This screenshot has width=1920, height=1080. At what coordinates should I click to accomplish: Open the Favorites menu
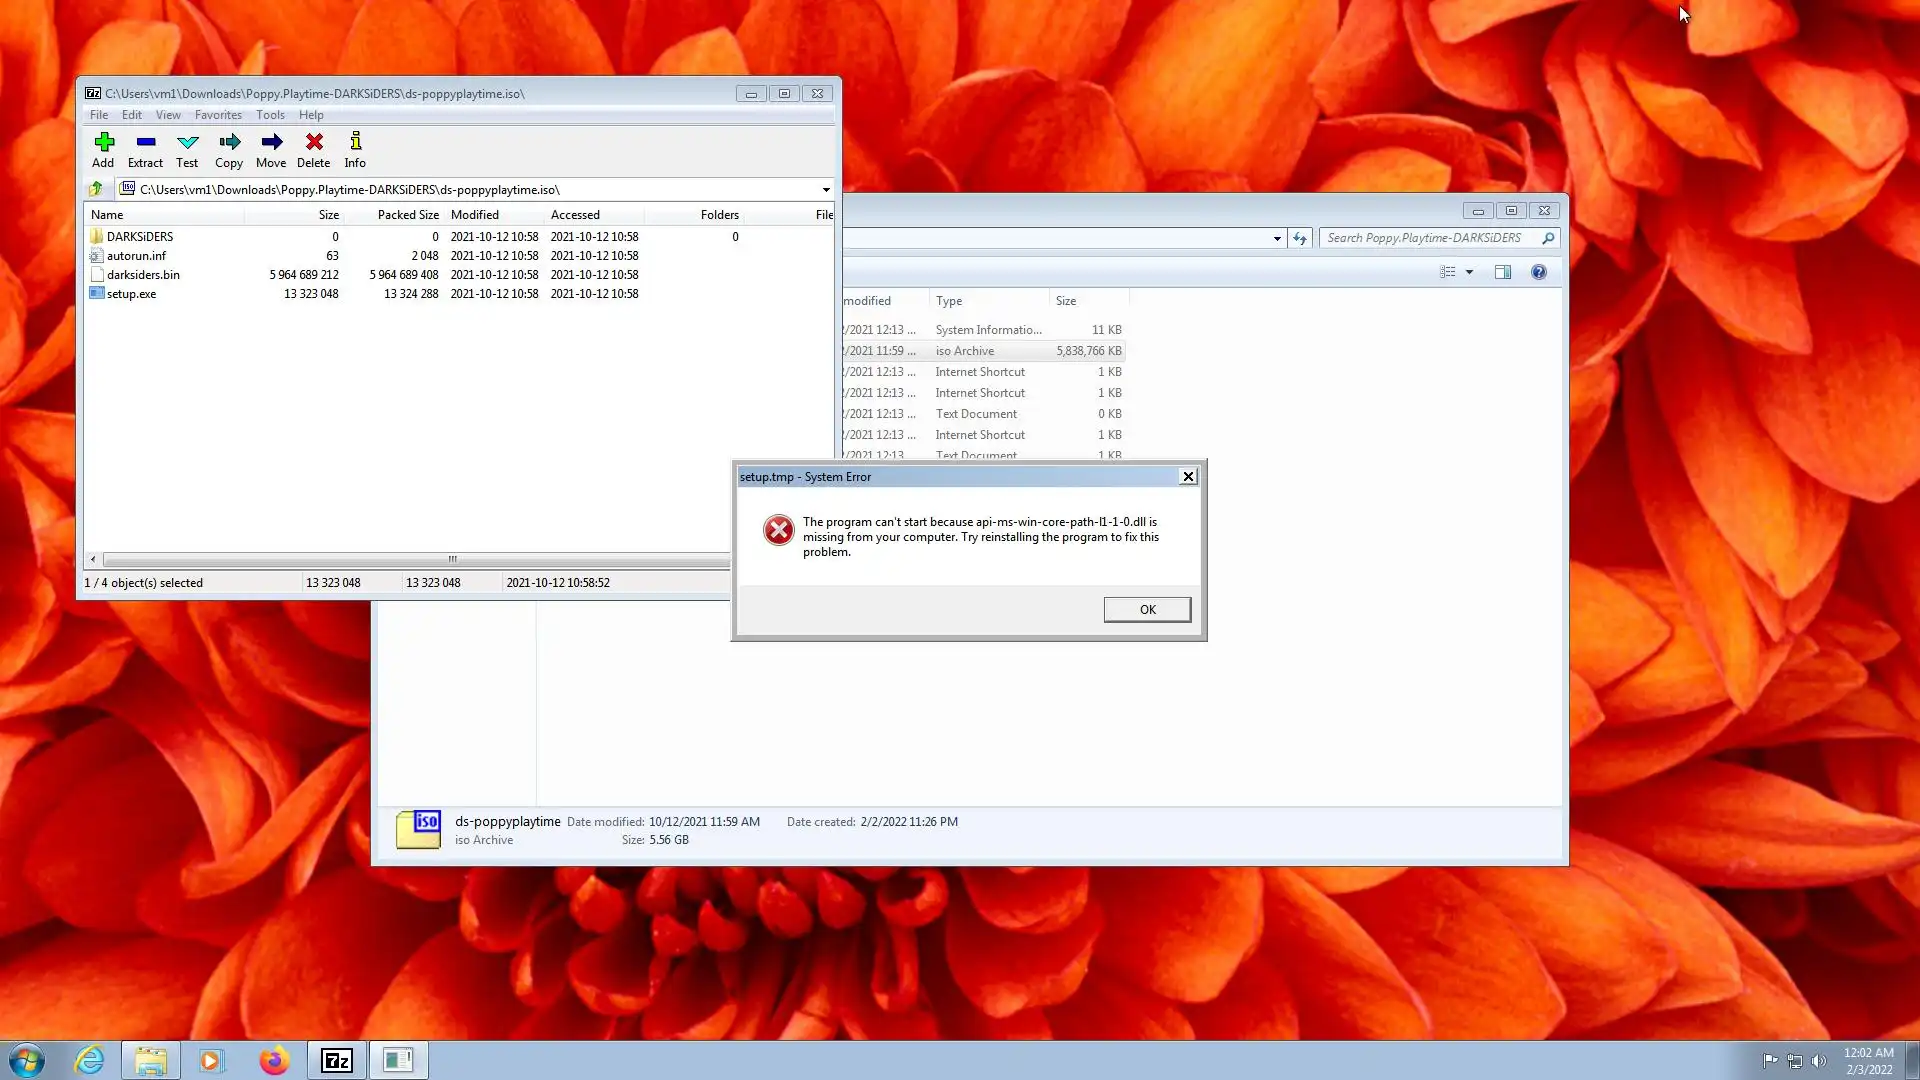click(x=218, y=115)
